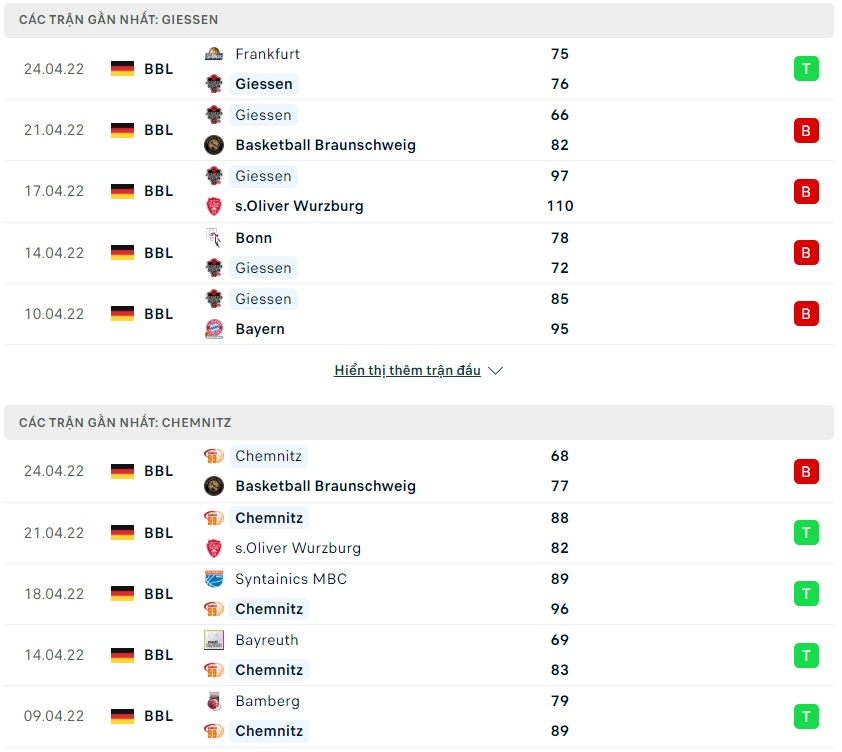Select the 'Các trận gần nhất: Chemnitz' header
The image size is (842, 752).
[x=125, y=423]
